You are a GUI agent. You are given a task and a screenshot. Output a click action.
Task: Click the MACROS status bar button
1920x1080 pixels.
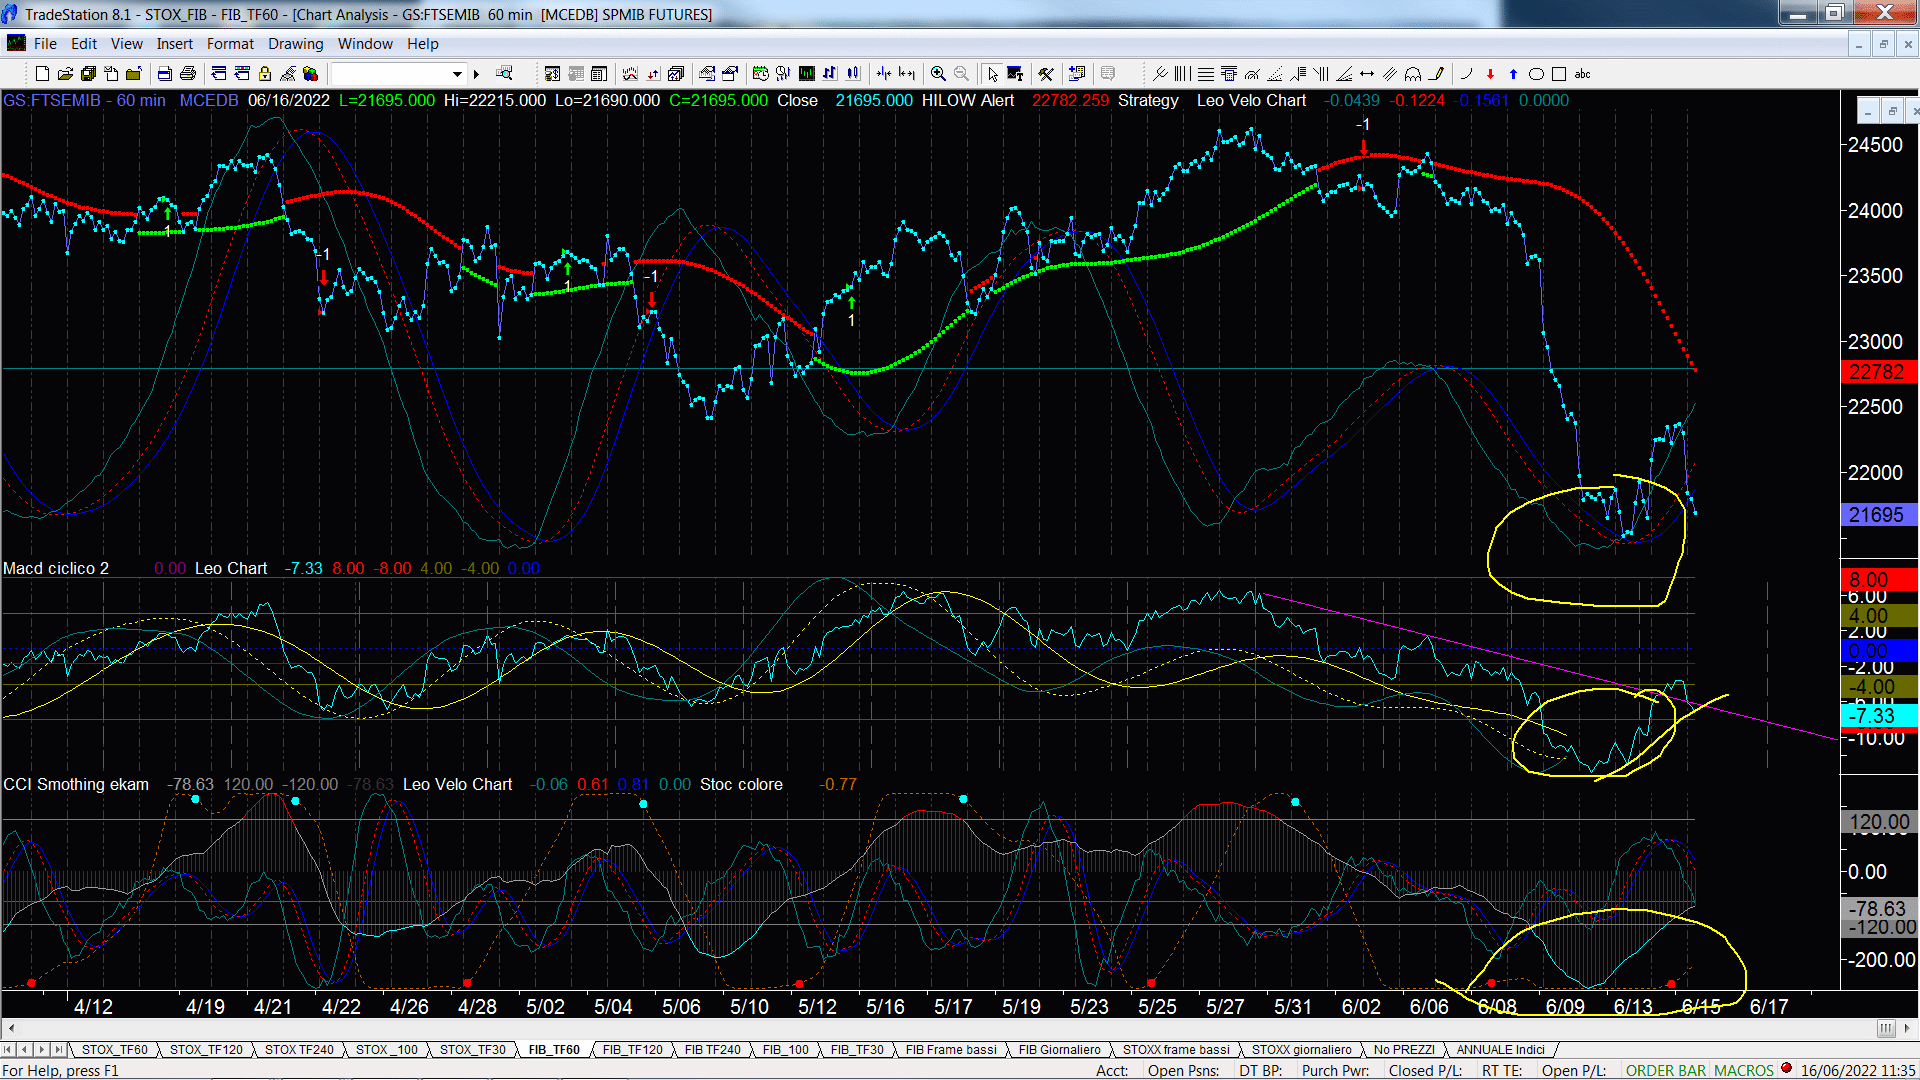[1743, 1071]
